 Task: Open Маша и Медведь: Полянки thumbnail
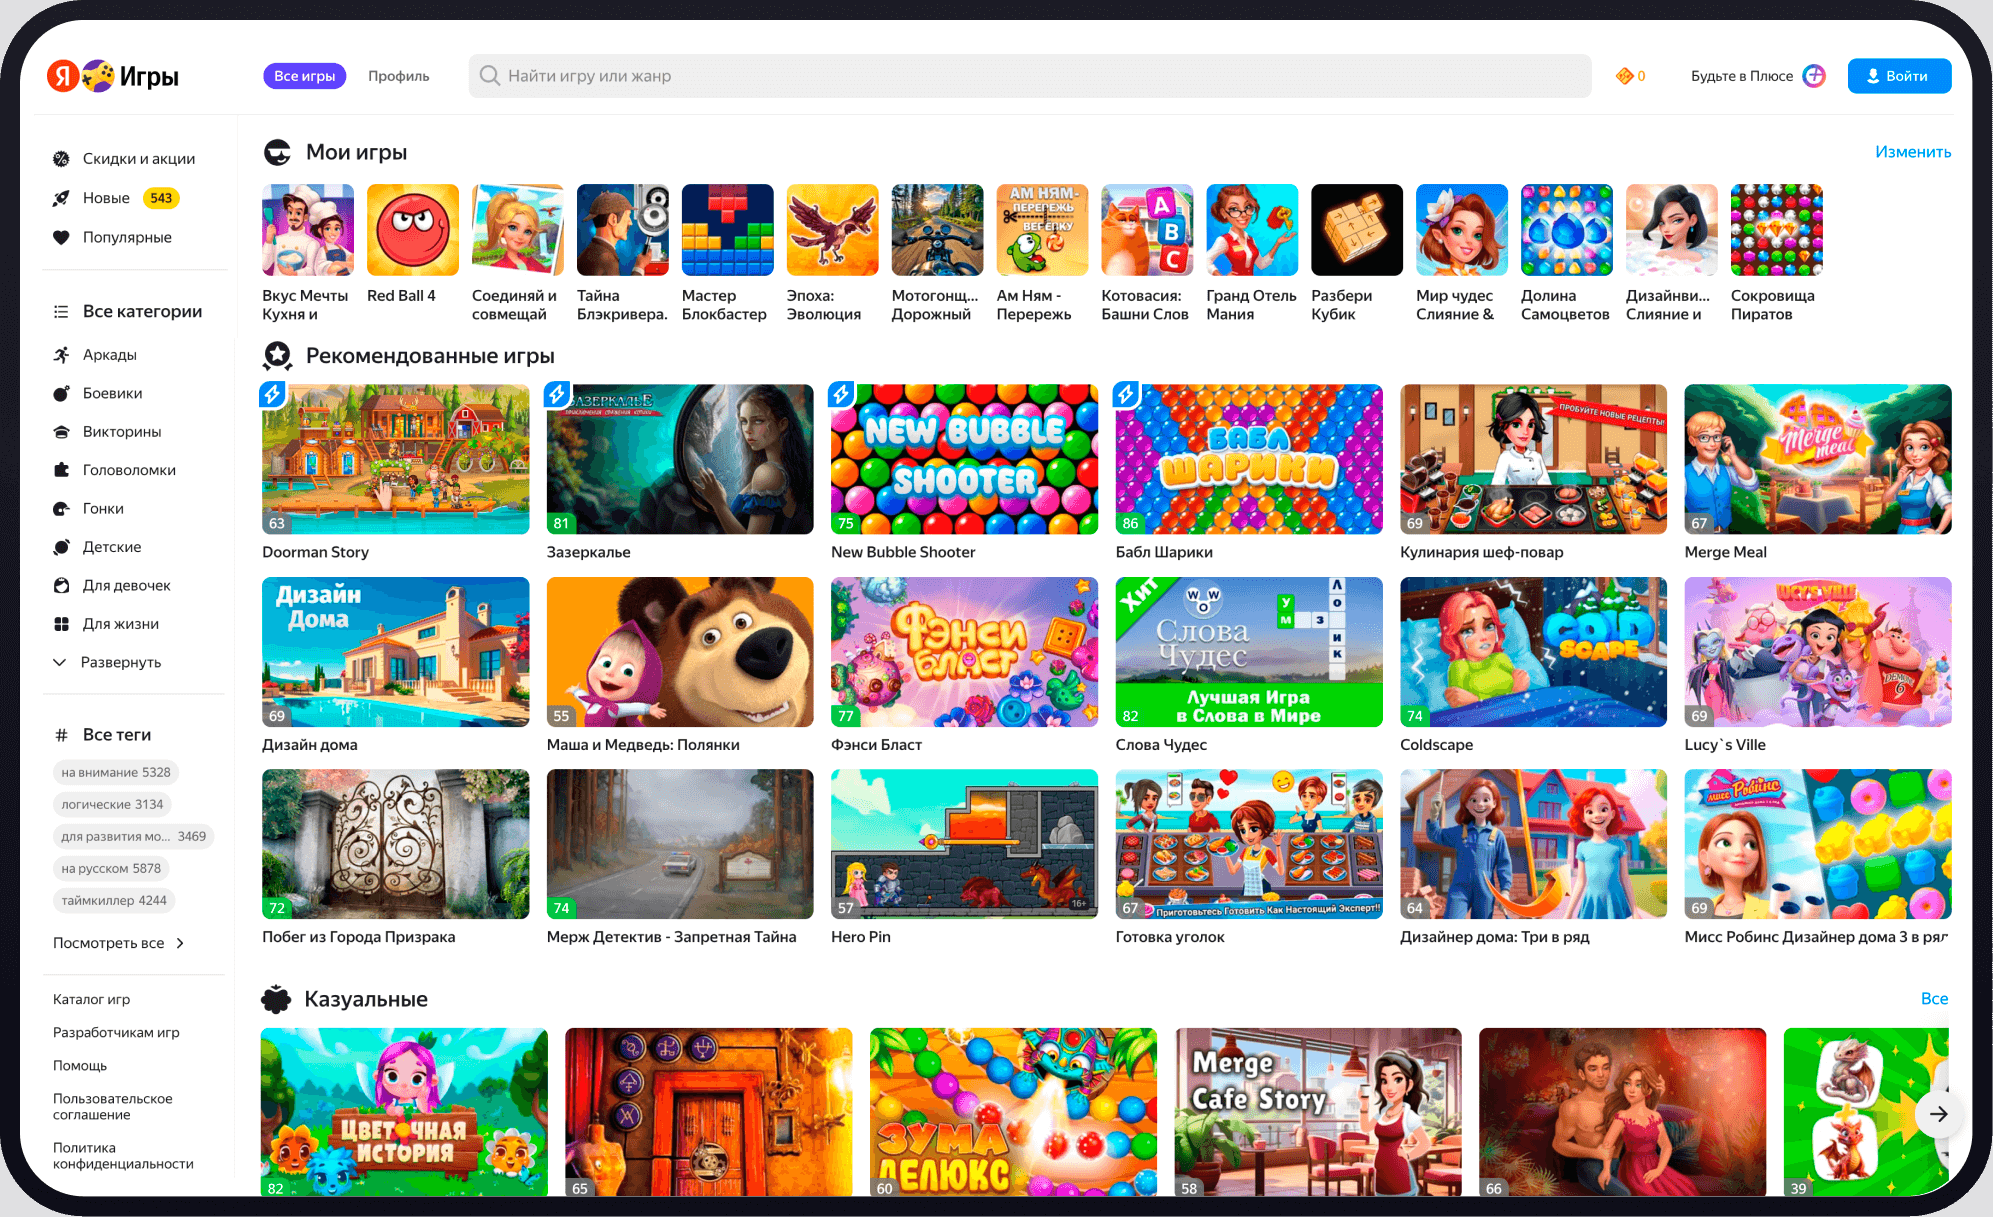680,652
